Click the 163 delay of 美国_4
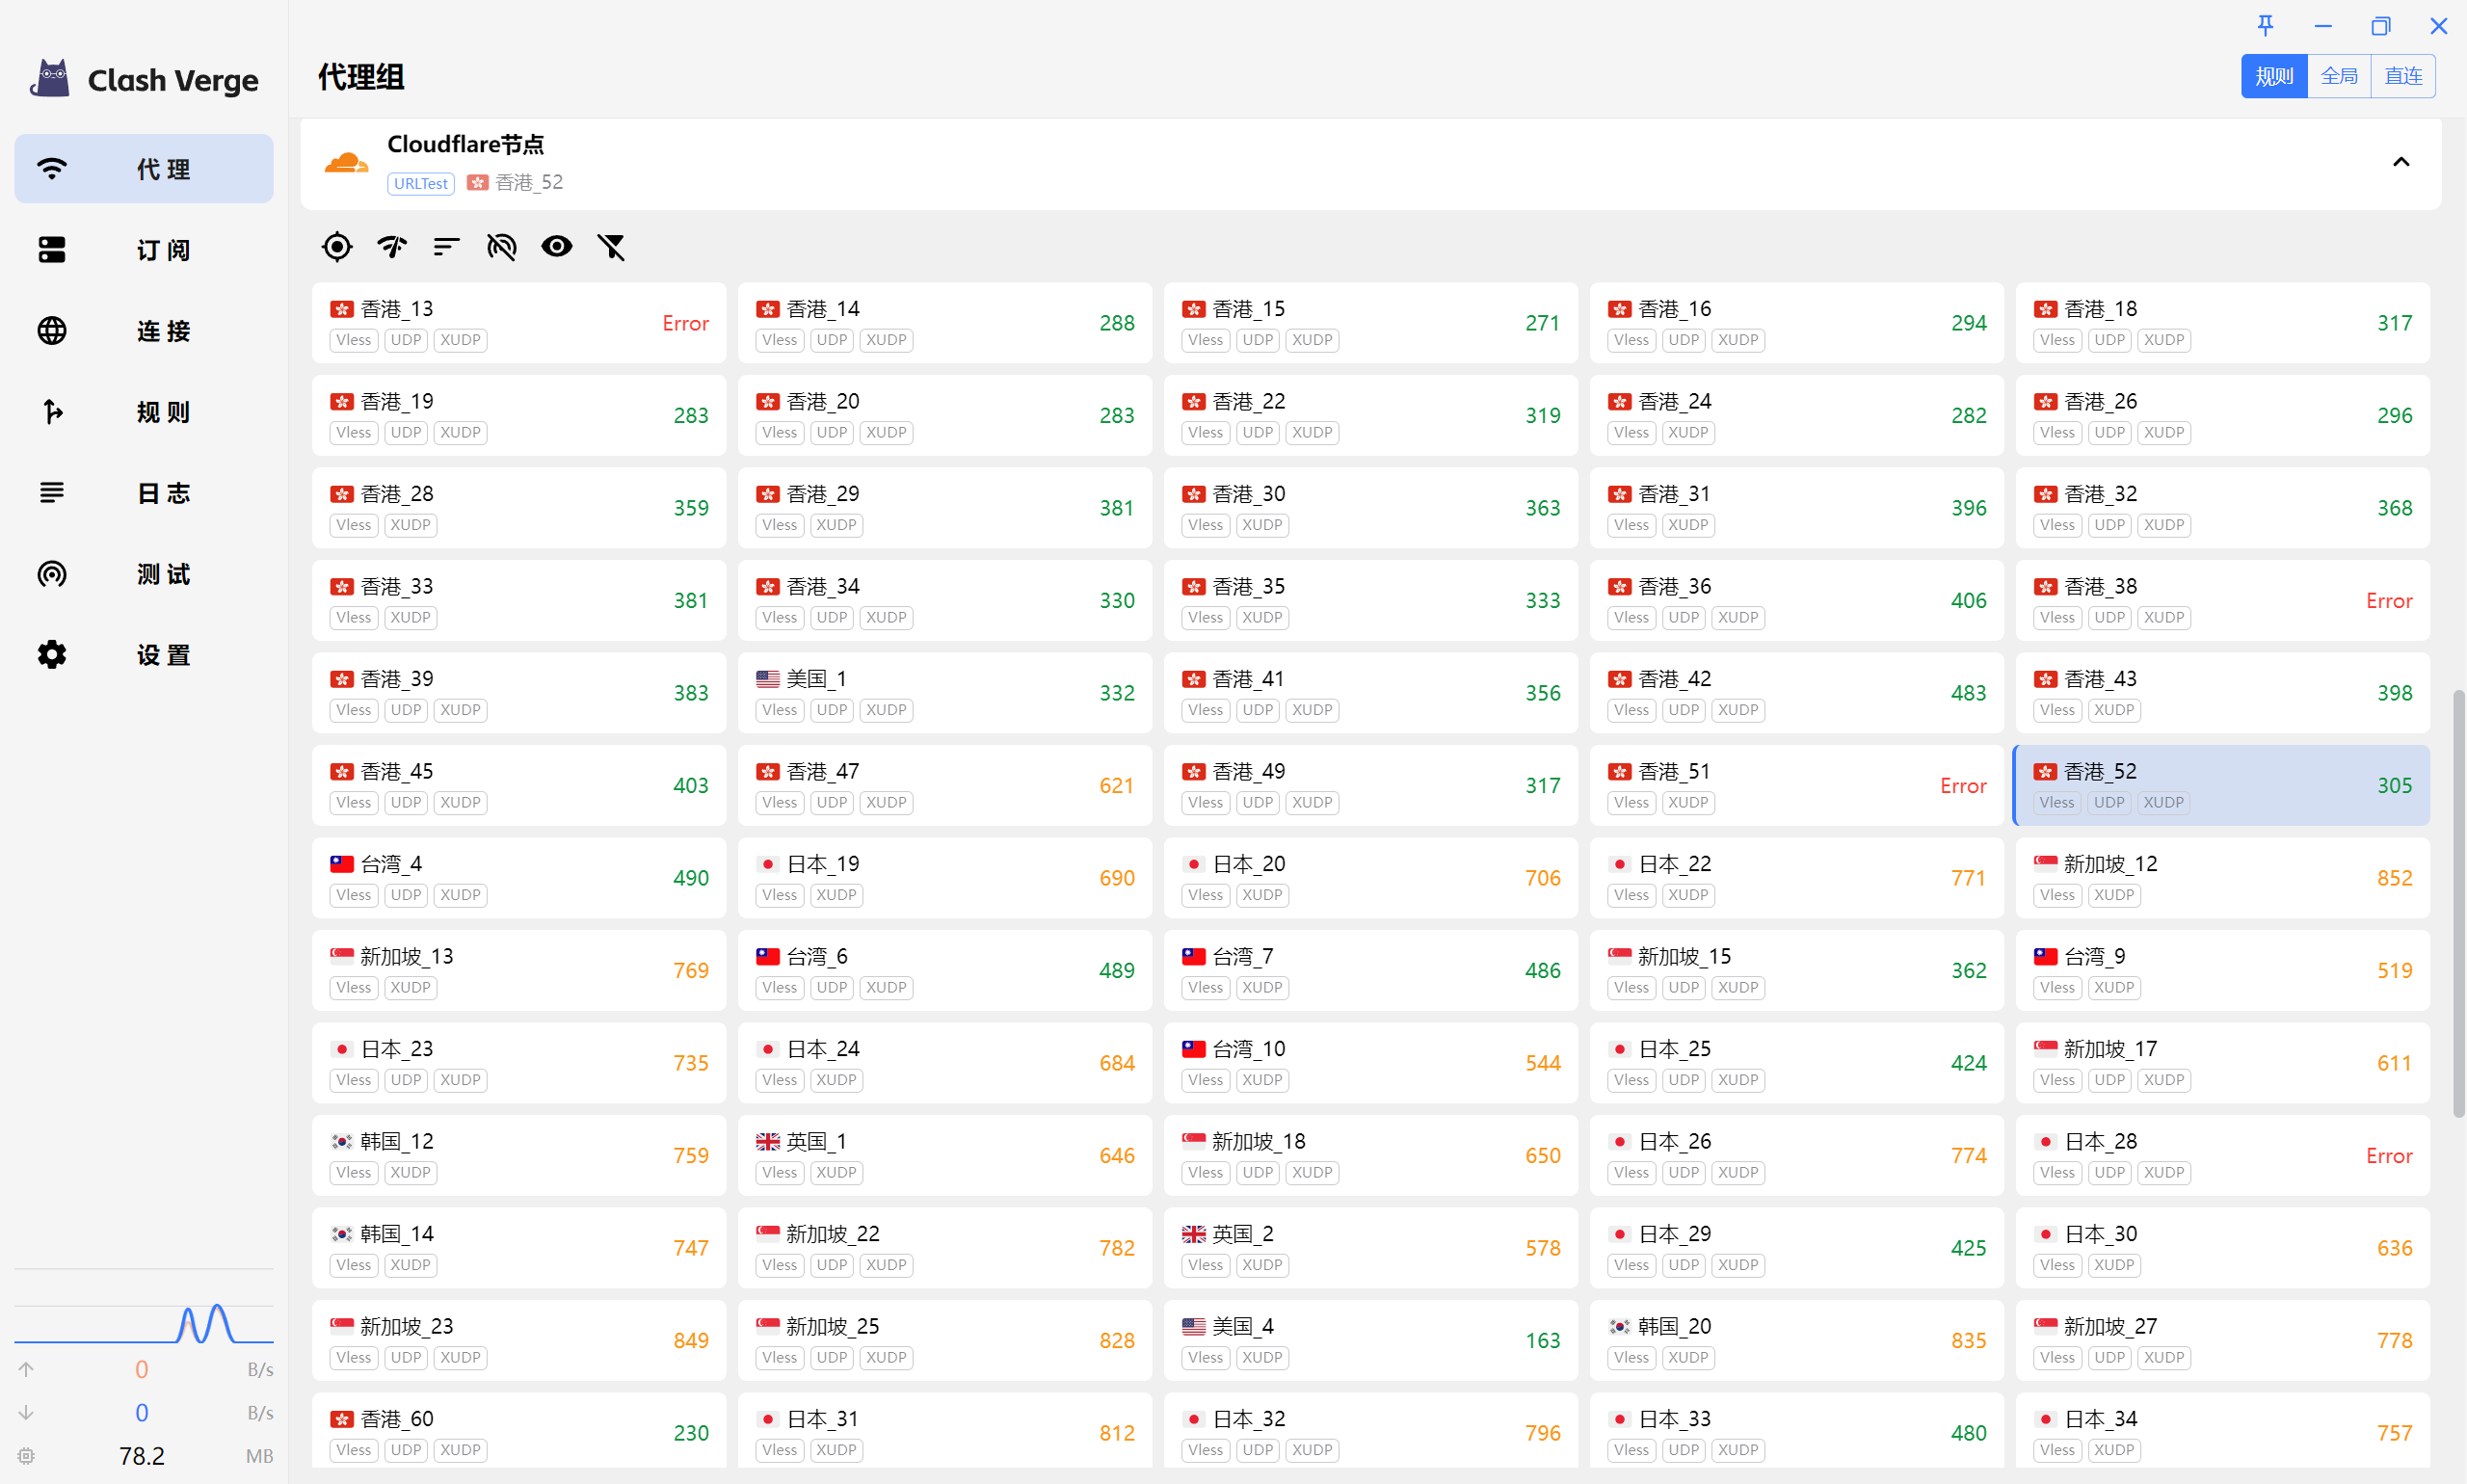 1543,1341
